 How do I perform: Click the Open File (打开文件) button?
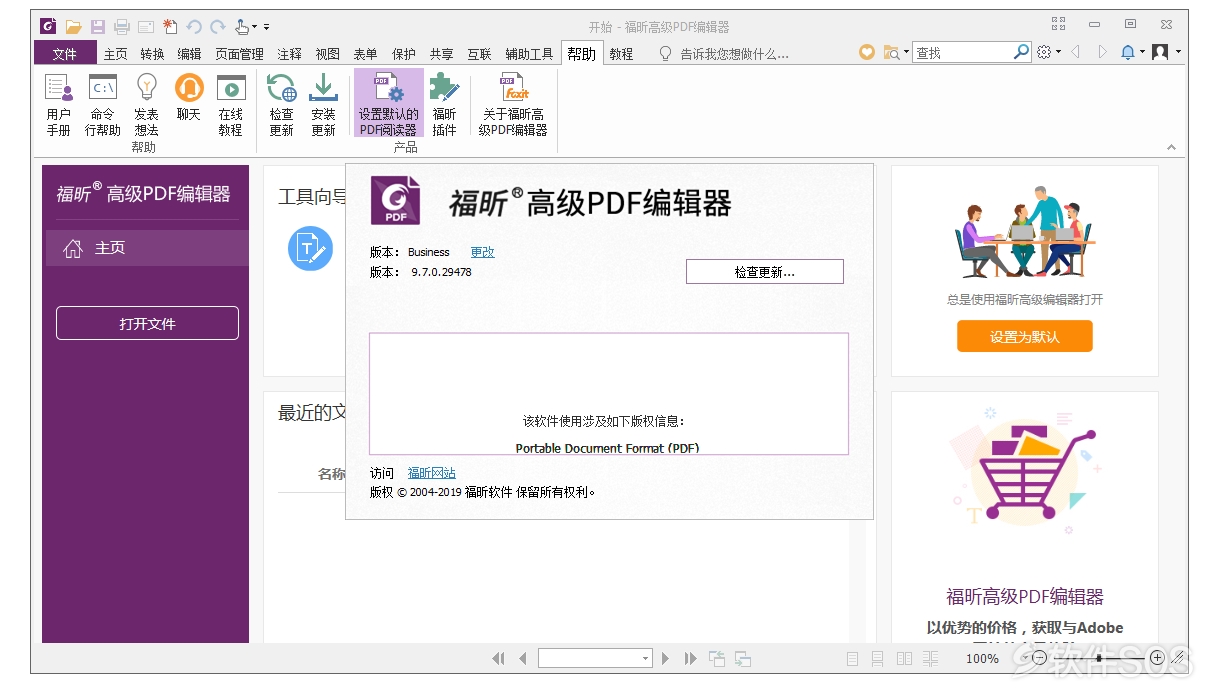(147, 323)
